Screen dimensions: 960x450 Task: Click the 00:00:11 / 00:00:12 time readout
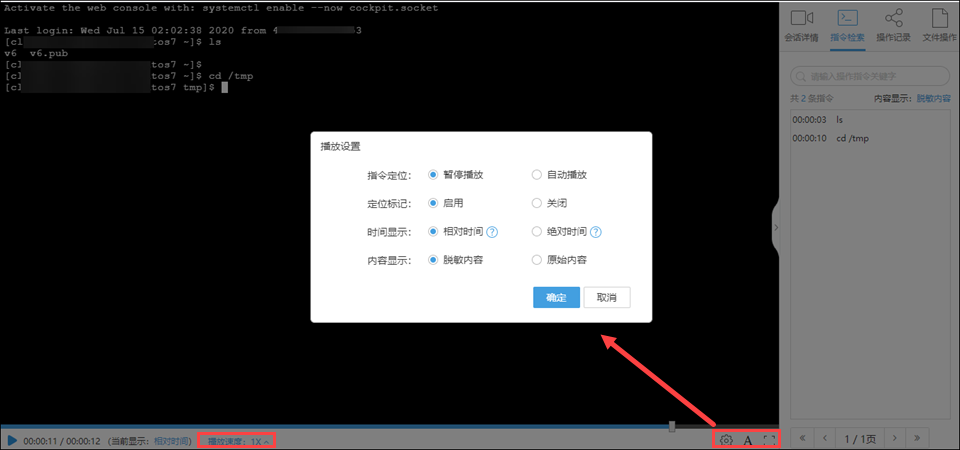pos(64,441)
